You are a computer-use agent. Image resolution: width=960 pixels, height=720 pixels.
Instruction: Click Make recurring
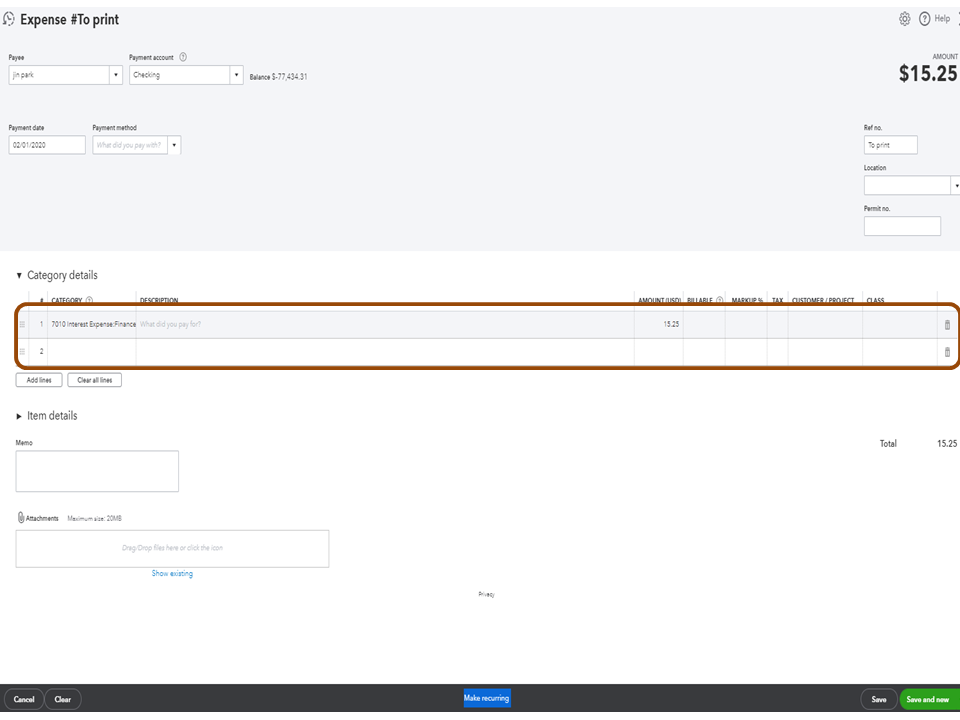point(487,698)
